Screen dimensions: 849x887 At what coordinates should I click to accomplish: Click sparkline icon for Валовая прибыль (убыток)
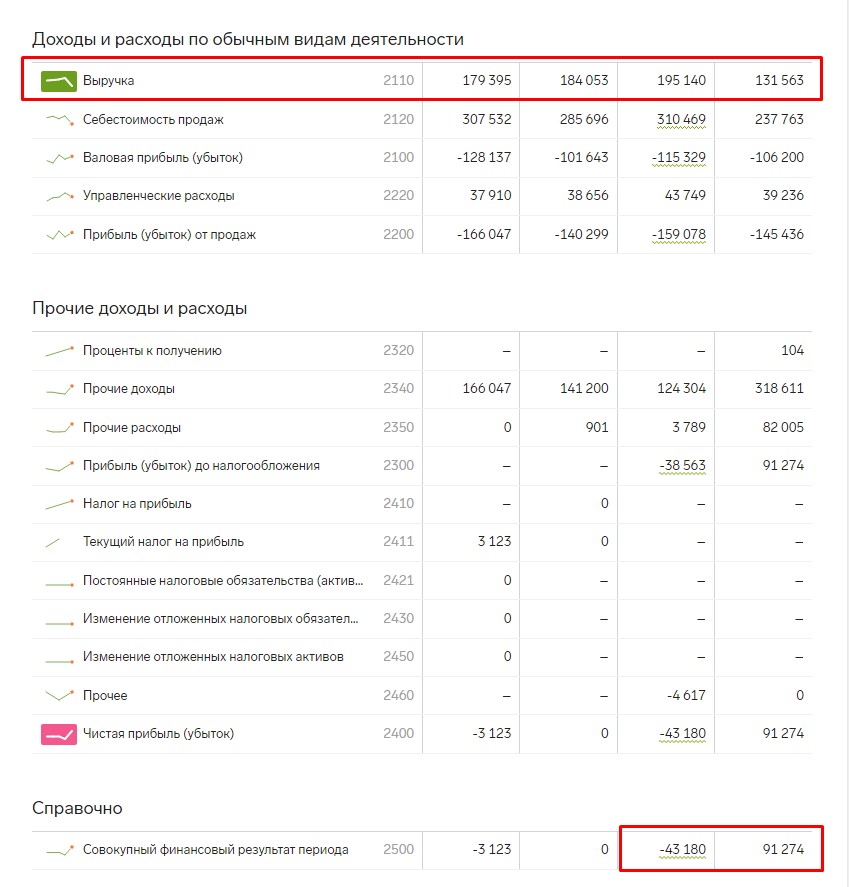pyautogui.click(x=59, y=158)
